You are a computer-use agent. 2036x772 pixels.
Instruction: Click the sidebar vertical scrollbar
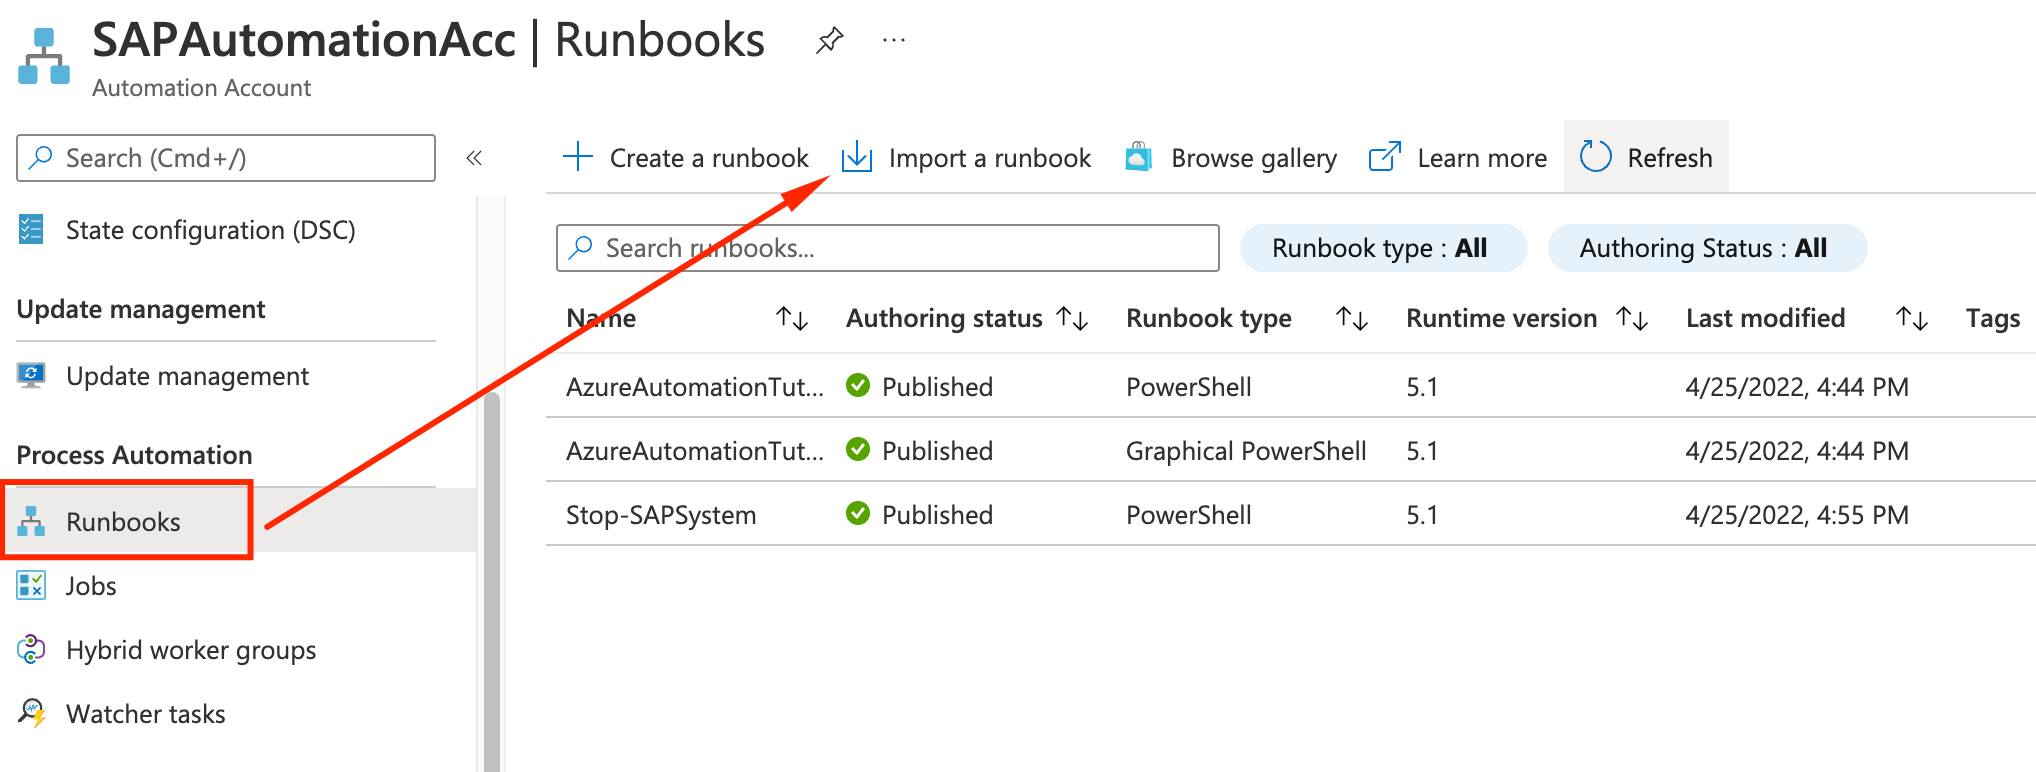pos(492,582)
